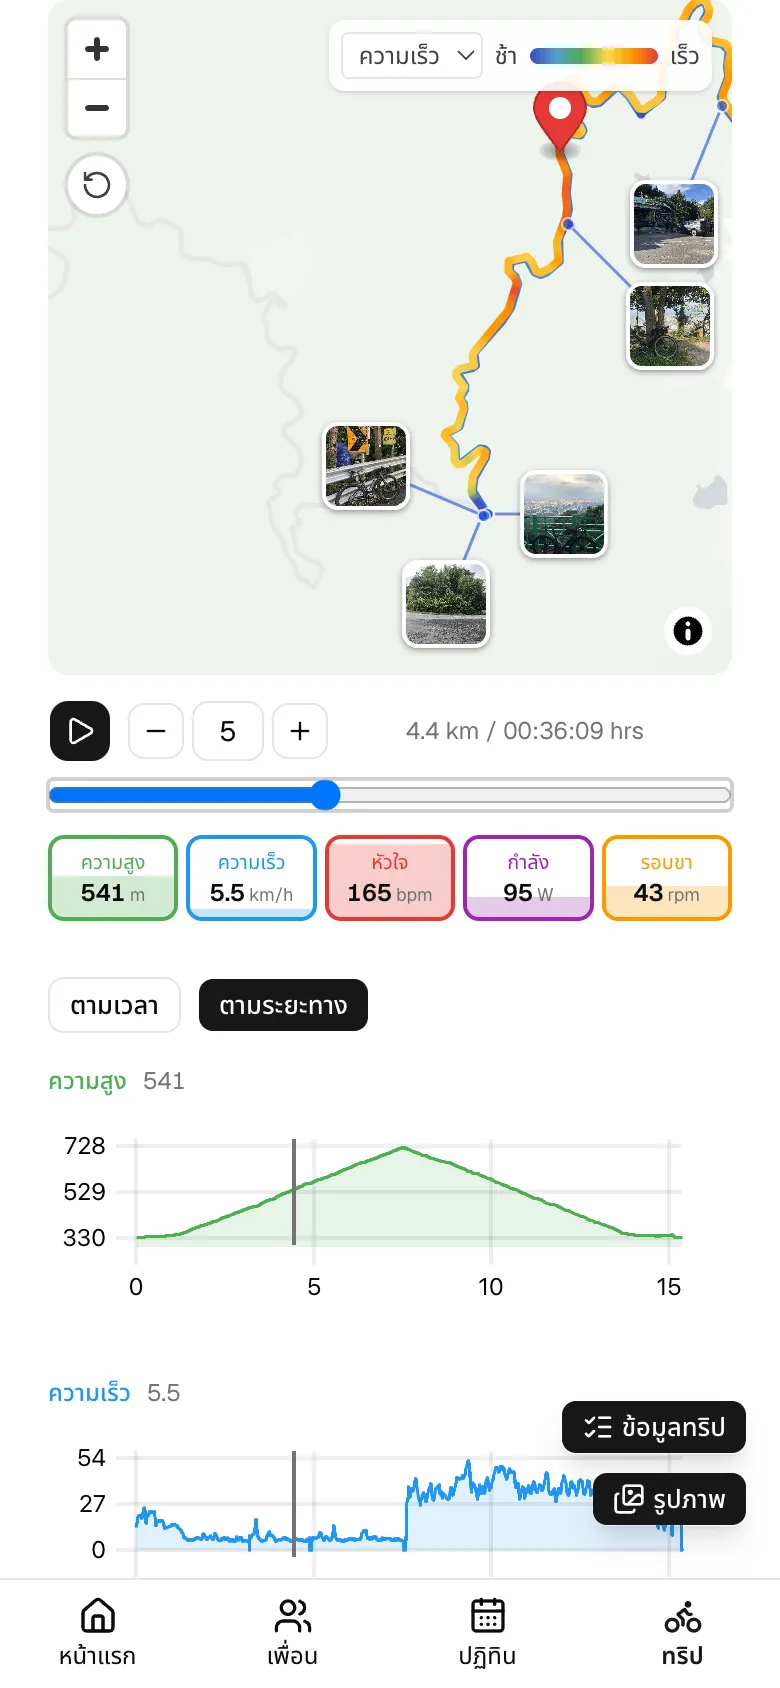Switch to the ตามเวลา chart view
780x1688 pixels.
114,1005
